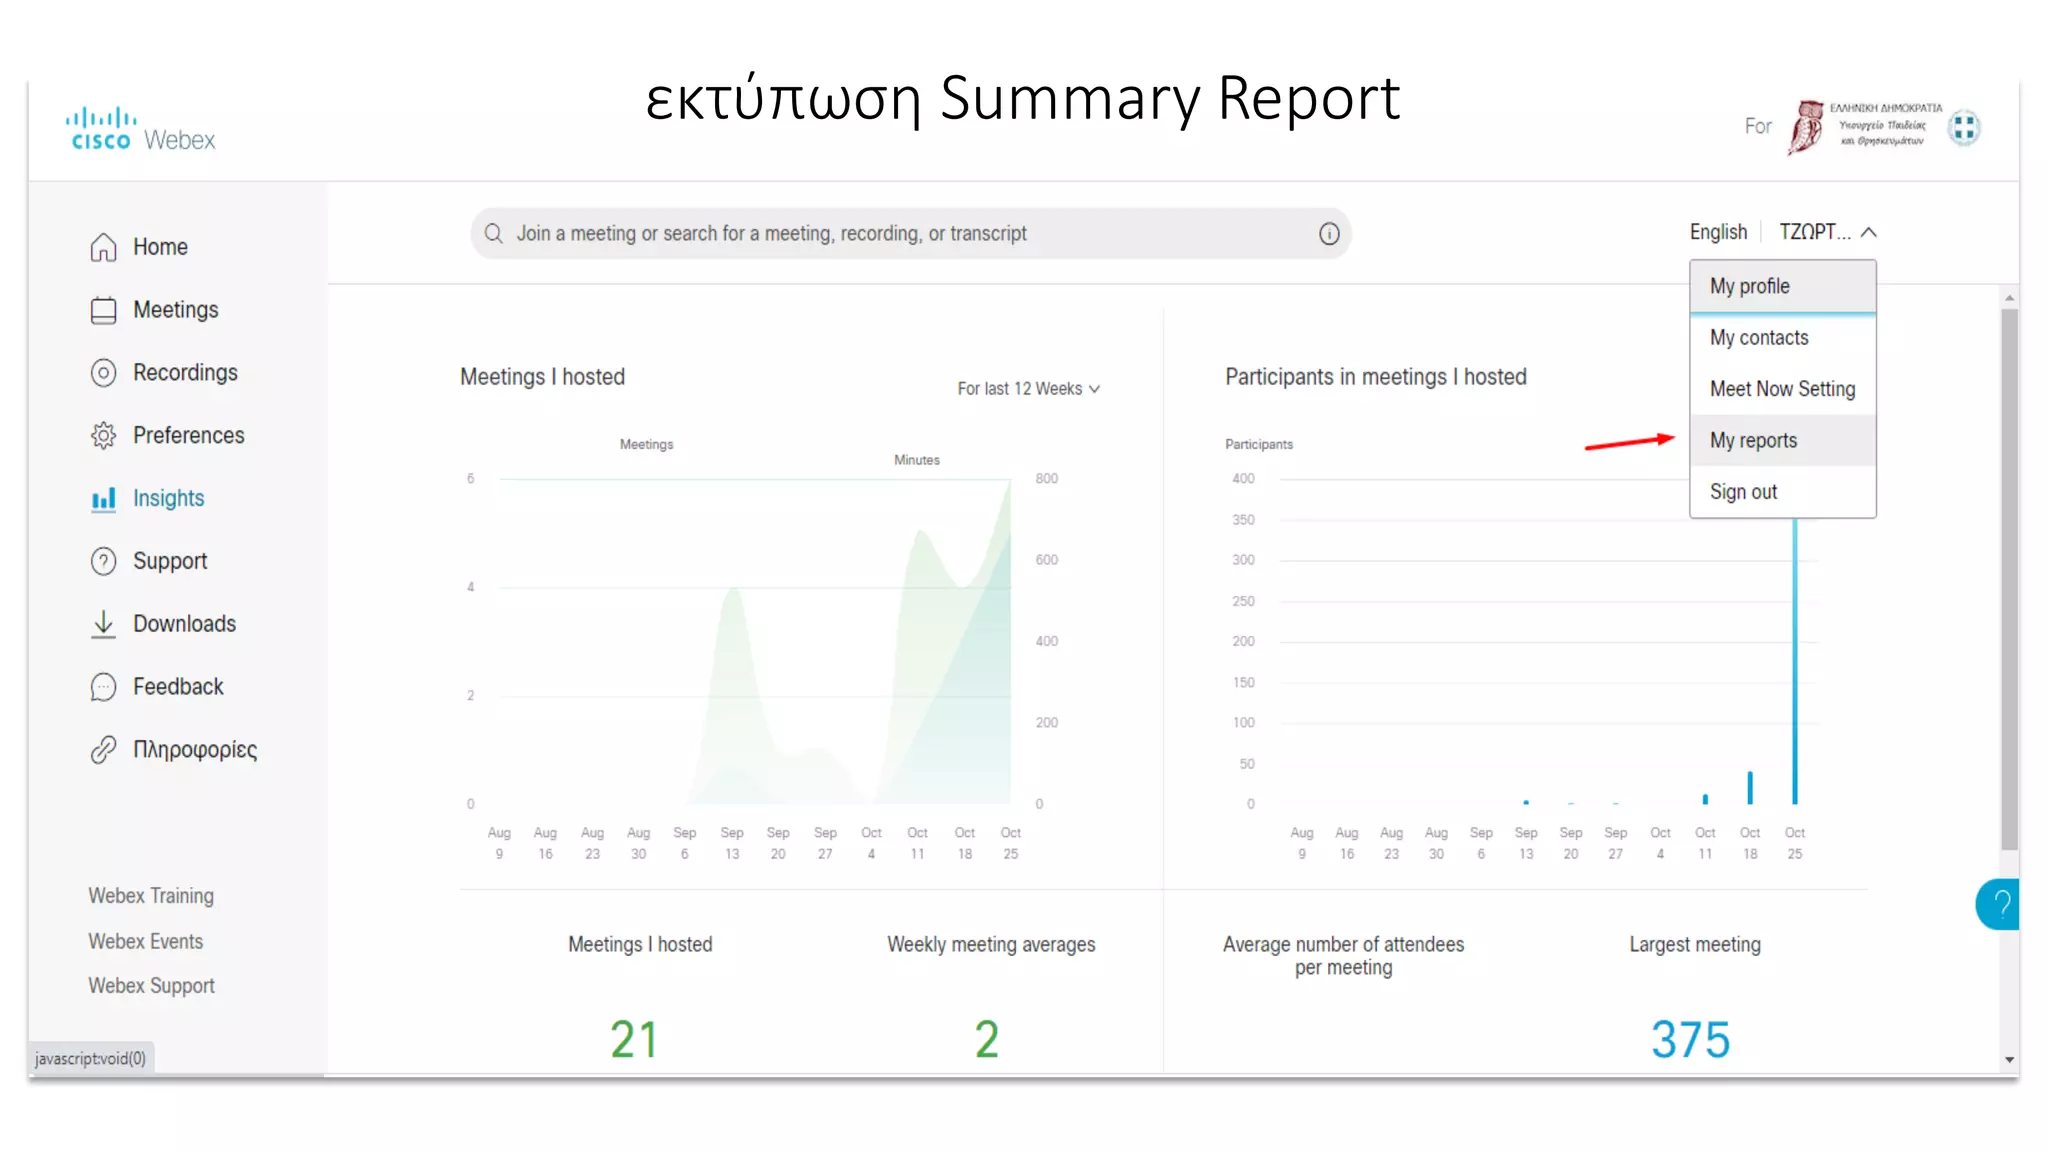Click the Πληροφορίες link chain icon

(103, 750)
